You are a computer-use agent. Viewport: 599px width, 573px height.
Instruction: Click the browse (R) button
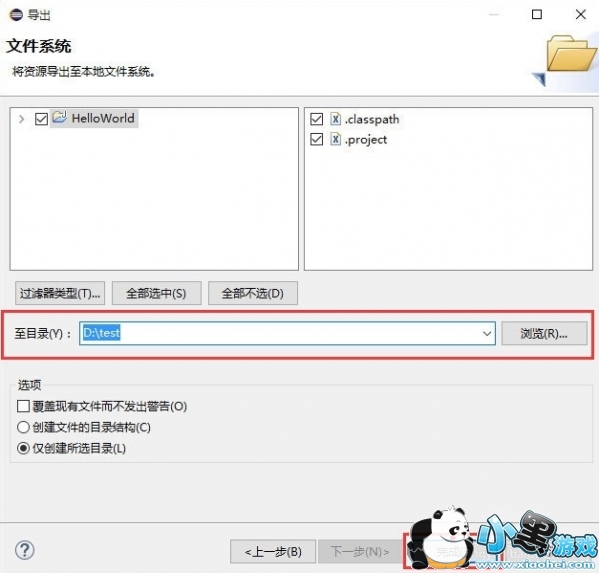544,333
